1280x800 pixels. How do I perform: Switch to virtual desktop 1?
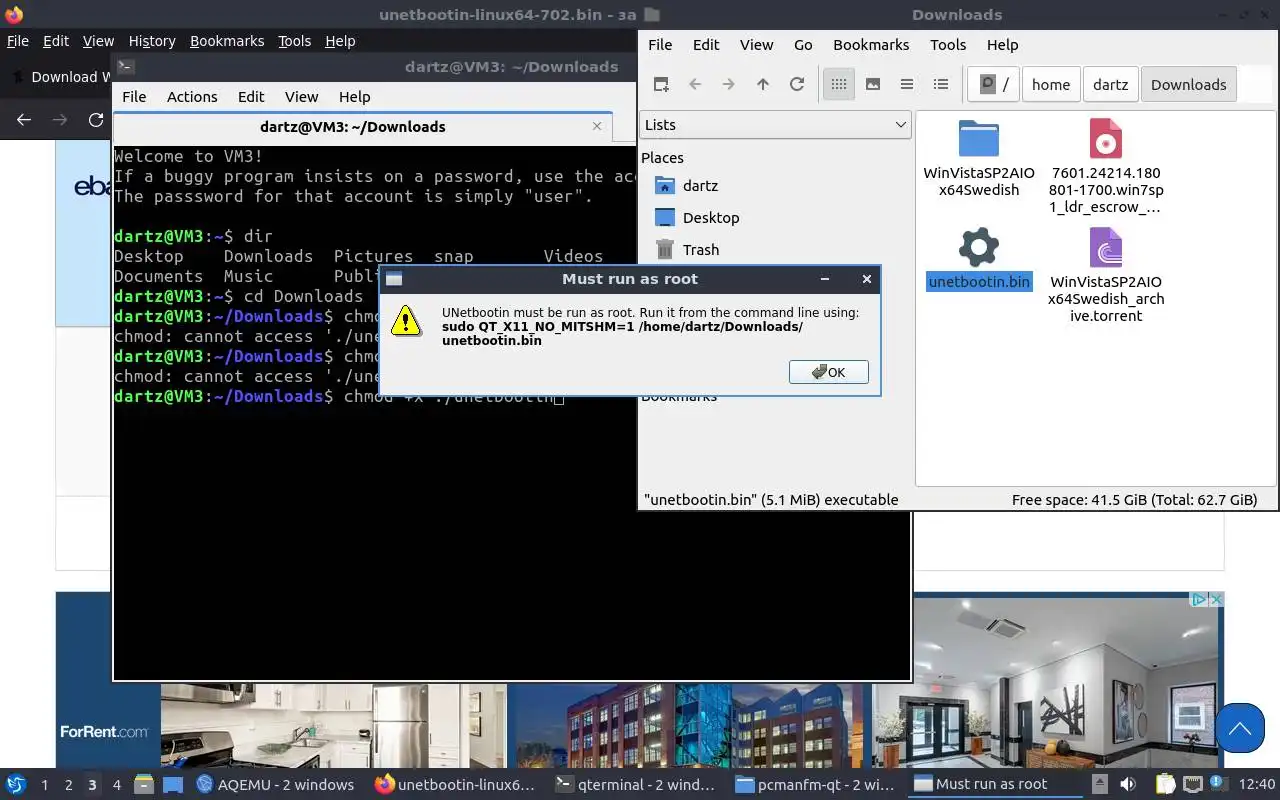[x=44, y=785]
